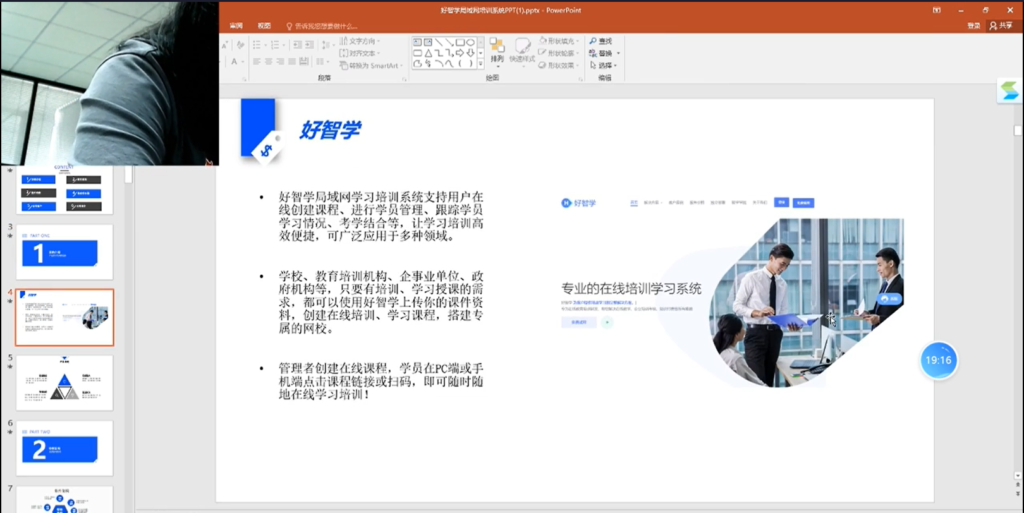
Task: Open Quick Styles (快速样式)
Action: tap(522, 51)
